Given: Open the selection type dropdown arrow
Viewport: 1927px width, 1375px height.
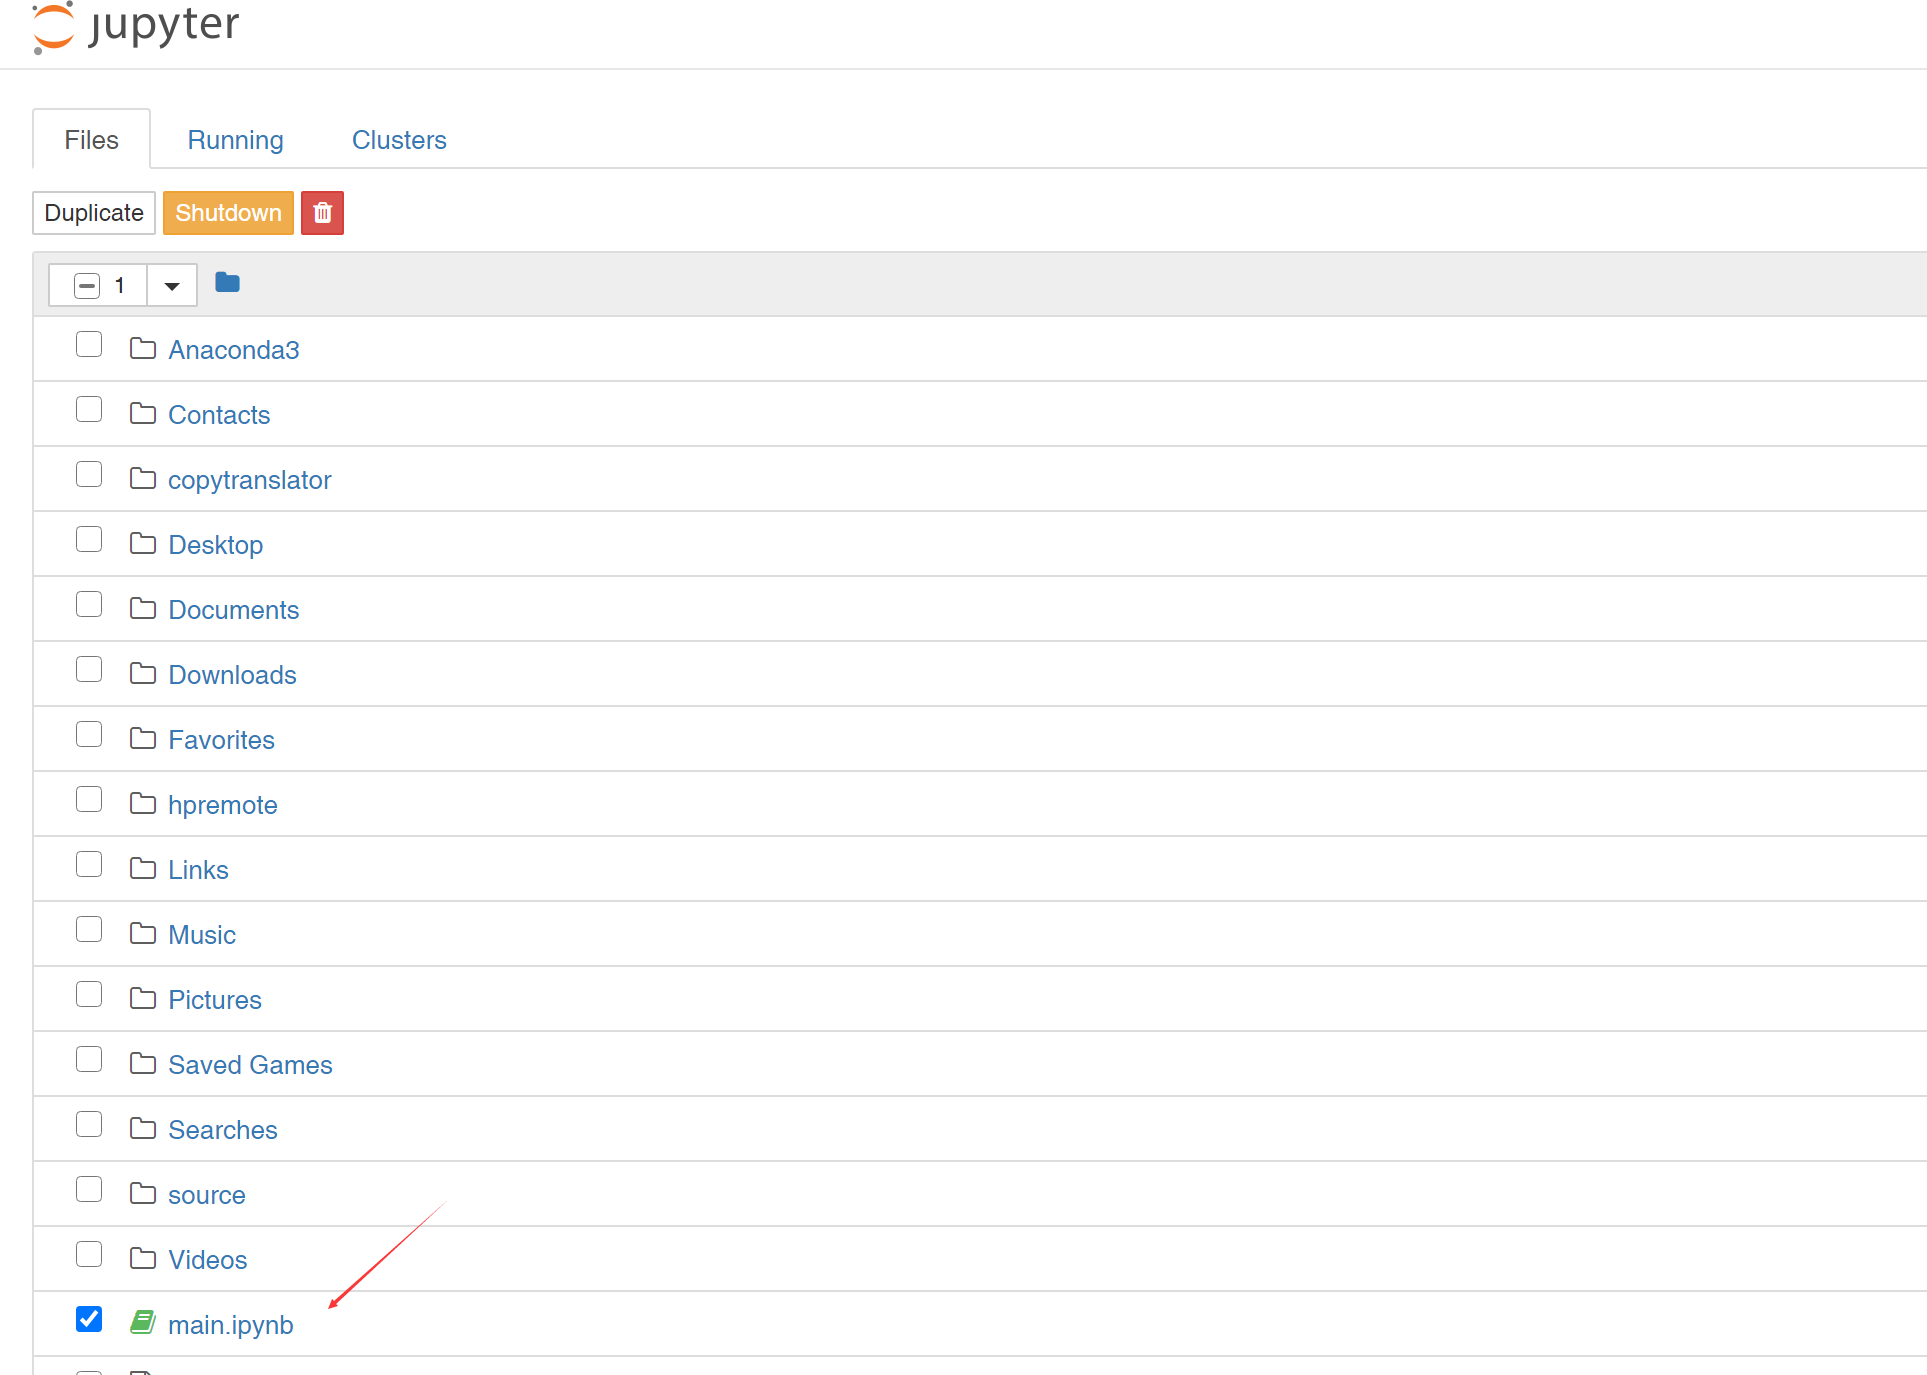Looking at the screenshot, I should coord(172,286).
